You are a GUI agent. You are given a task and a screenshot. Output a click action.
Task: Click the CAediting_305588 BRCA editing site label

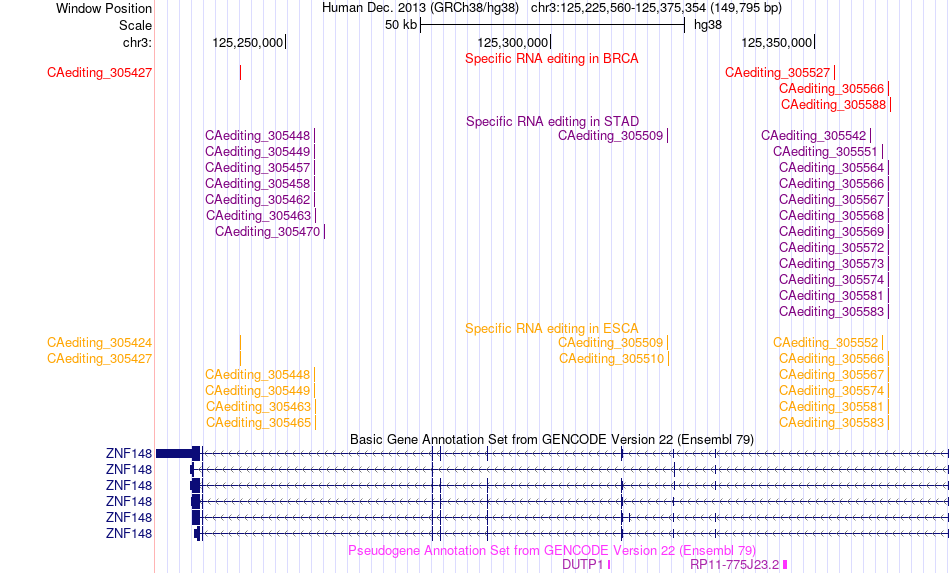coord(833,105)
